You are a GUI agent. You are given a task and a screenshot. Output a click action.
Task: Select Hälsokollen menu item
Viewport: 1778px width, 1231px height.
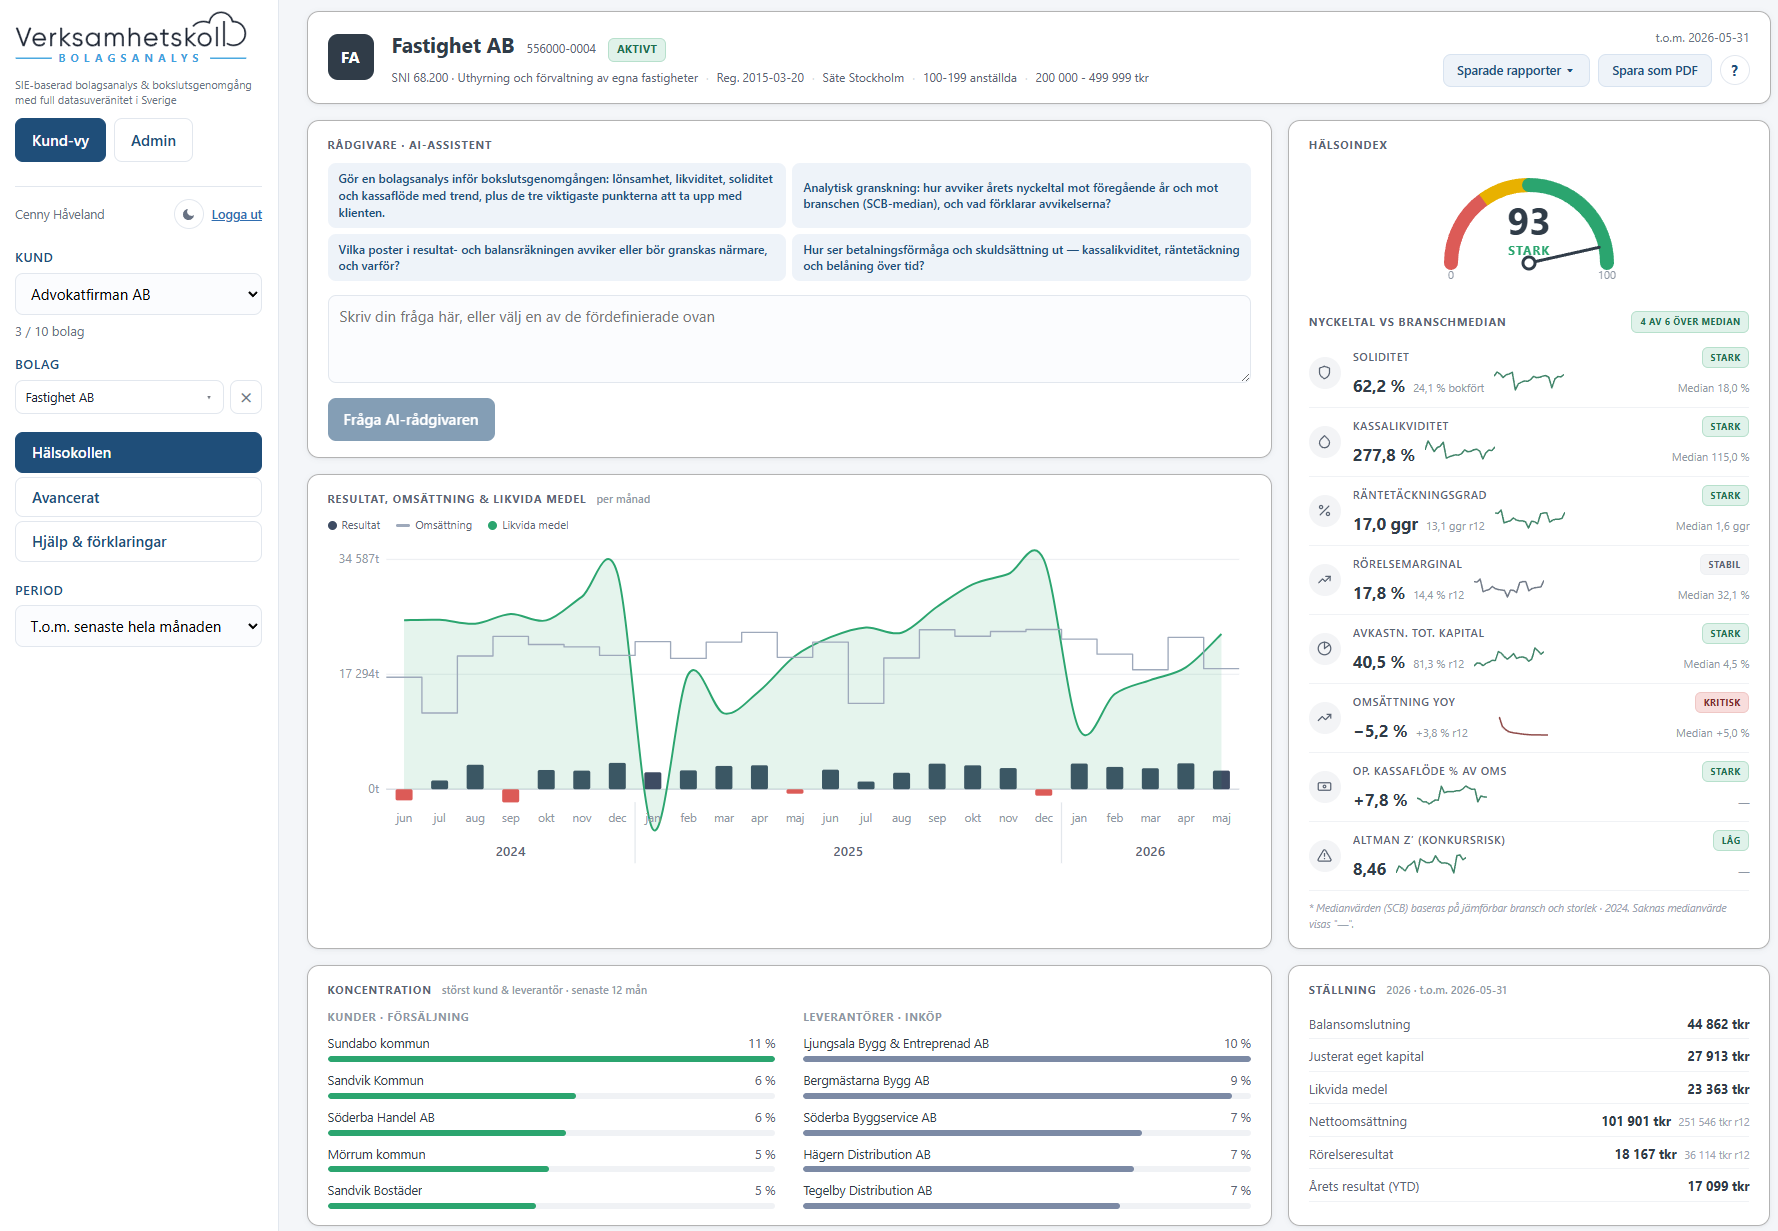pyautogui.click(x=138, y=452)
